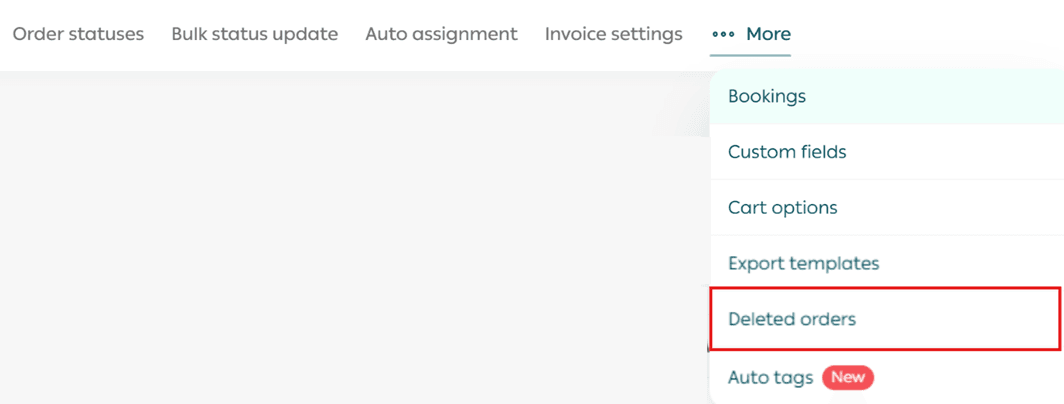Click the Auto assignment heading link

click(441, 34)
